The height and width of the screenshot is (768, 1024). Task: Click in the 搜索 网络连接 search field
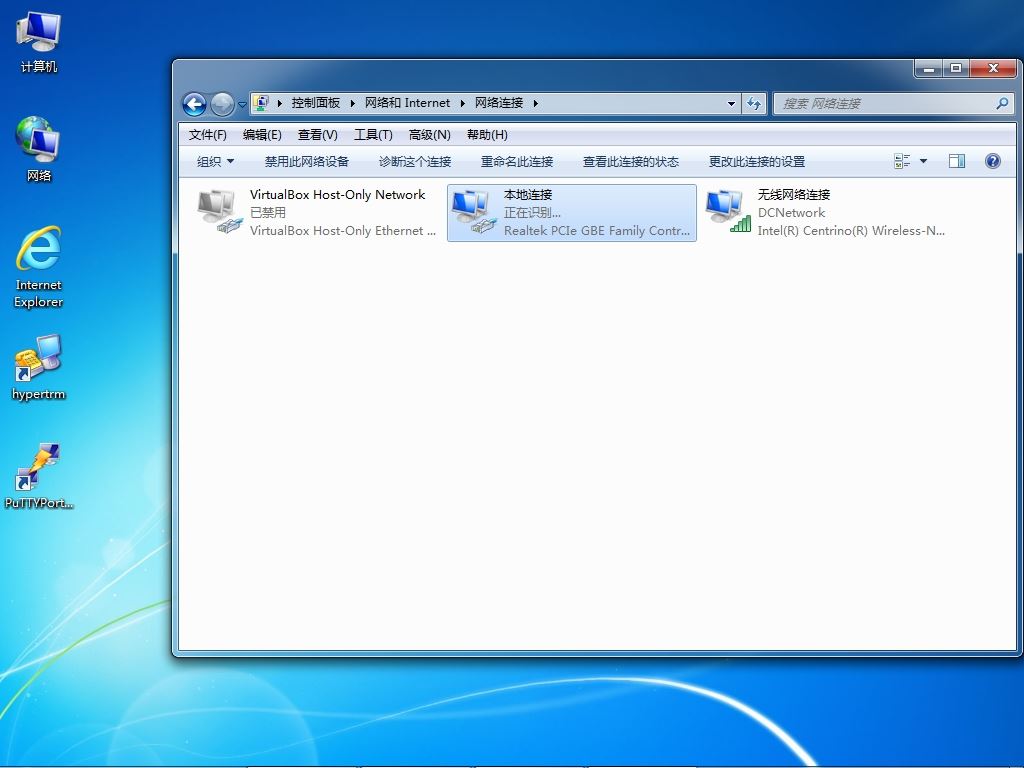click(x=893, y=103)
